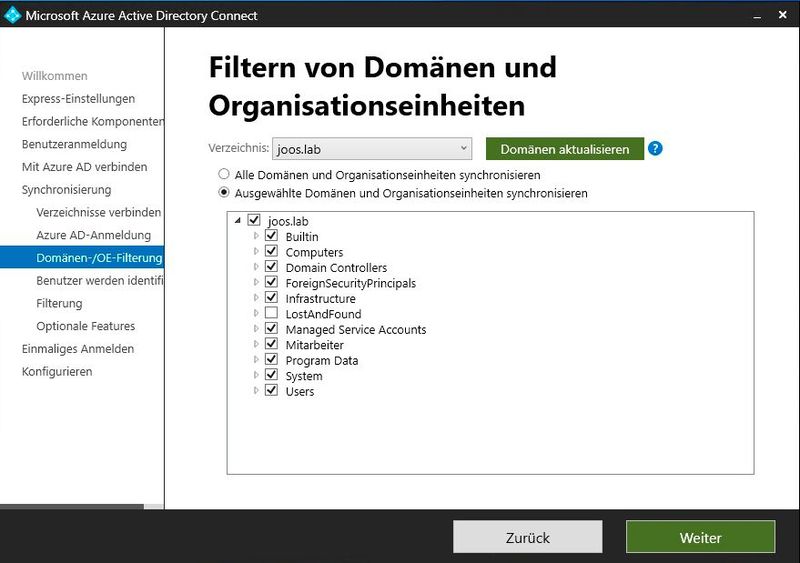Open Express-Einstellungen step in sidebar
The height and width of the screenshot is (563, 800).
tap(78, 99)
